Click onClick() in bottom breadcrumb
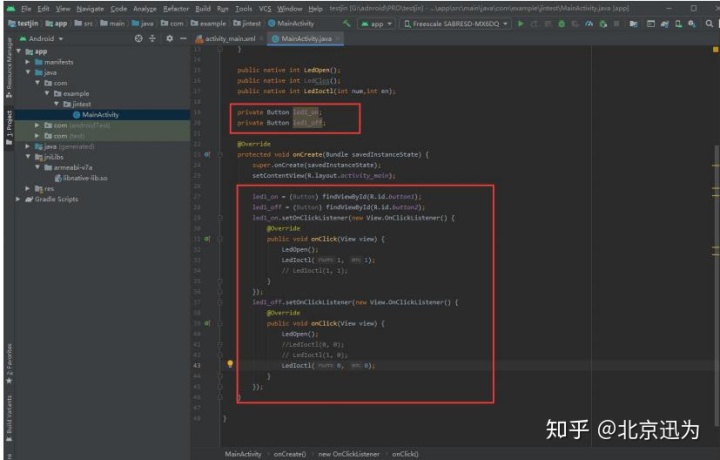720x460 pixels. (x=405, y=454)
